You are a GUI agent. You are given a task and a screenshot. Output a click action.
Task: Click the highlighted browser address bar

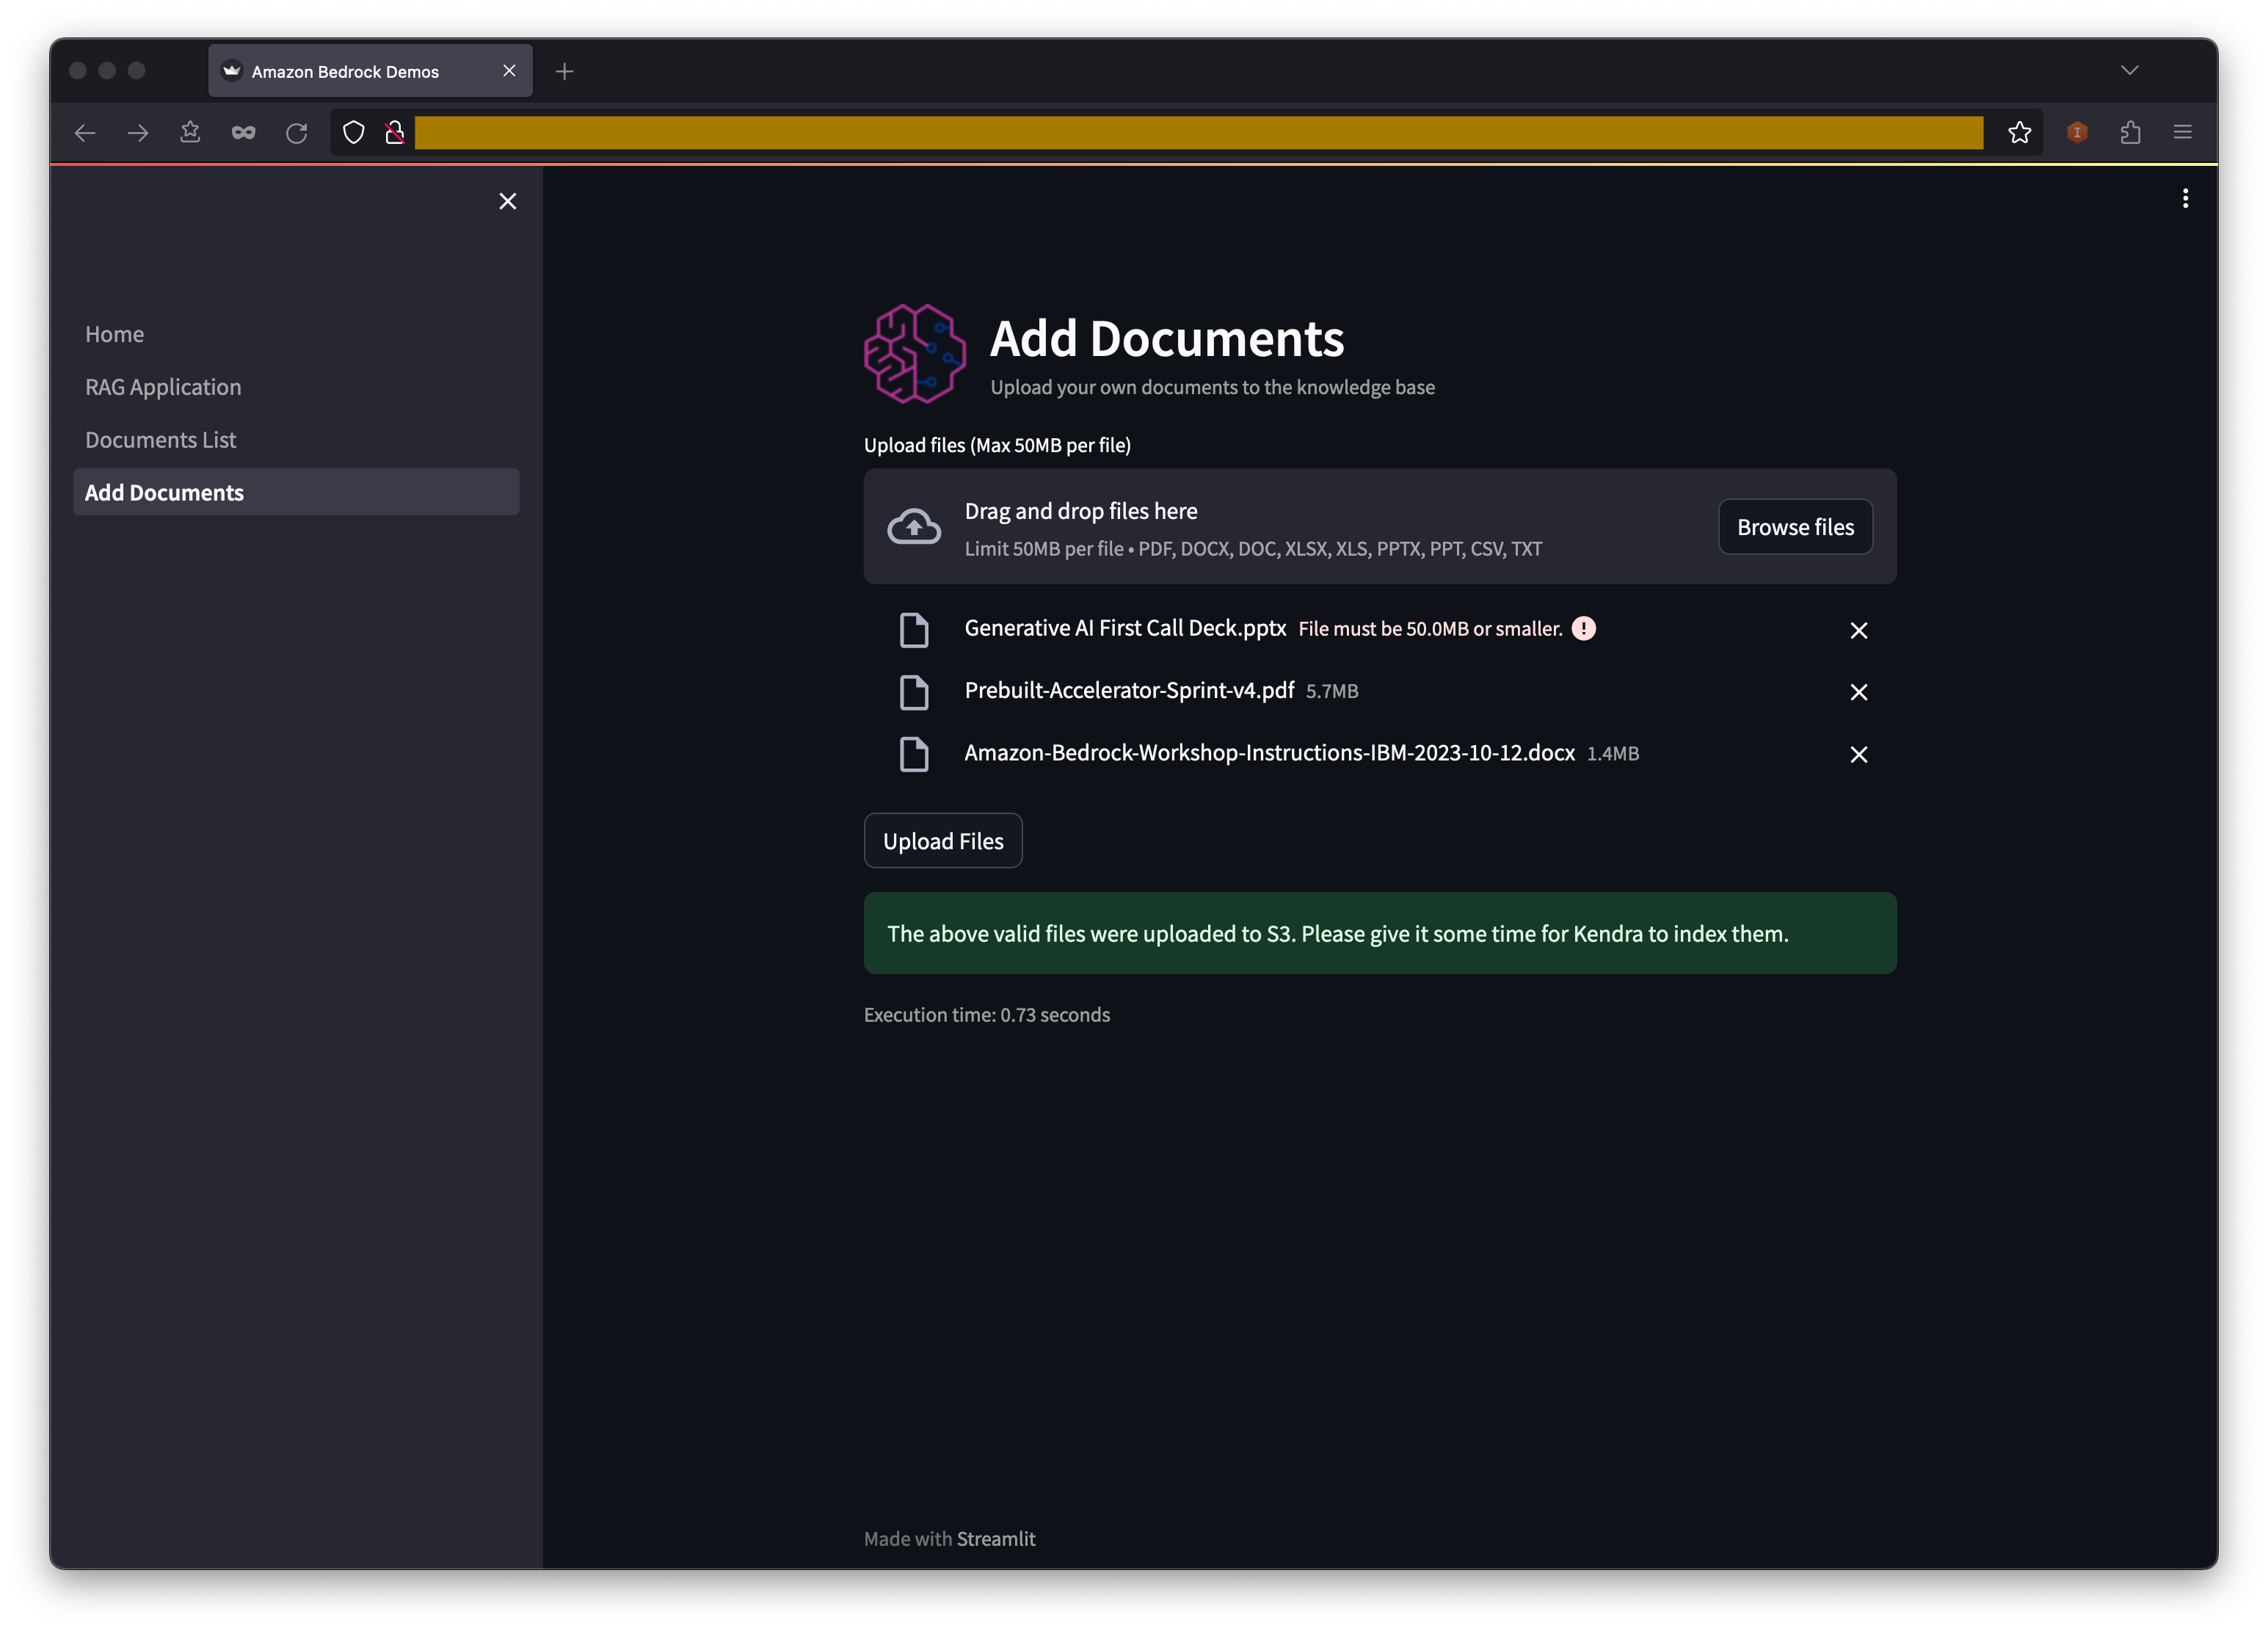(1198, 132)
